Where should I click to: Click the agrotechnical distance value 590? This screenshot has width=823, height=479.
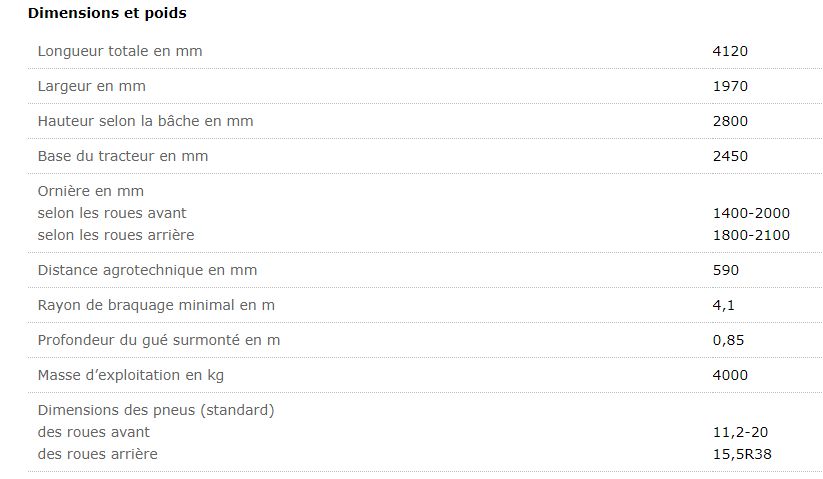(725, 270)
